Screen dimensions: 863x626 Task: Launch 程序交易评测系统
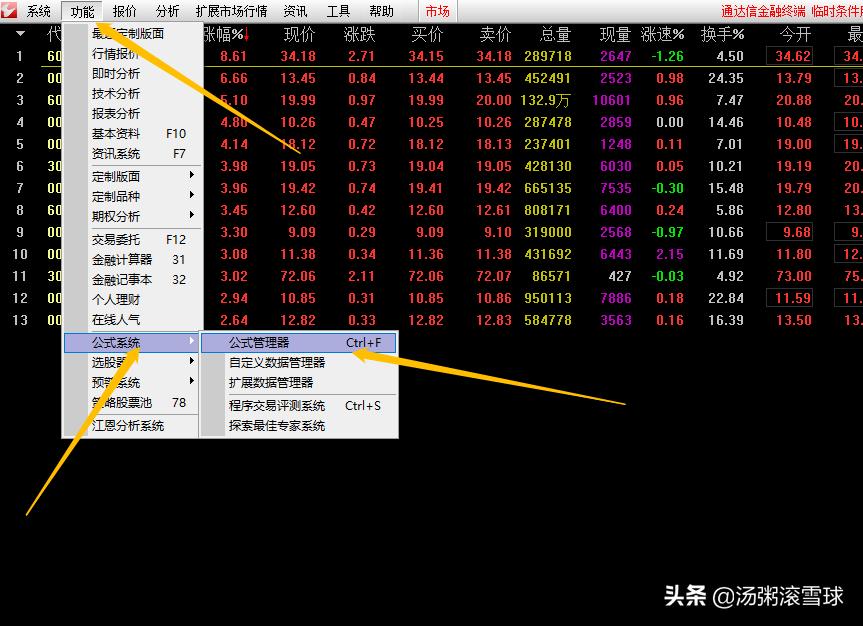278,406
